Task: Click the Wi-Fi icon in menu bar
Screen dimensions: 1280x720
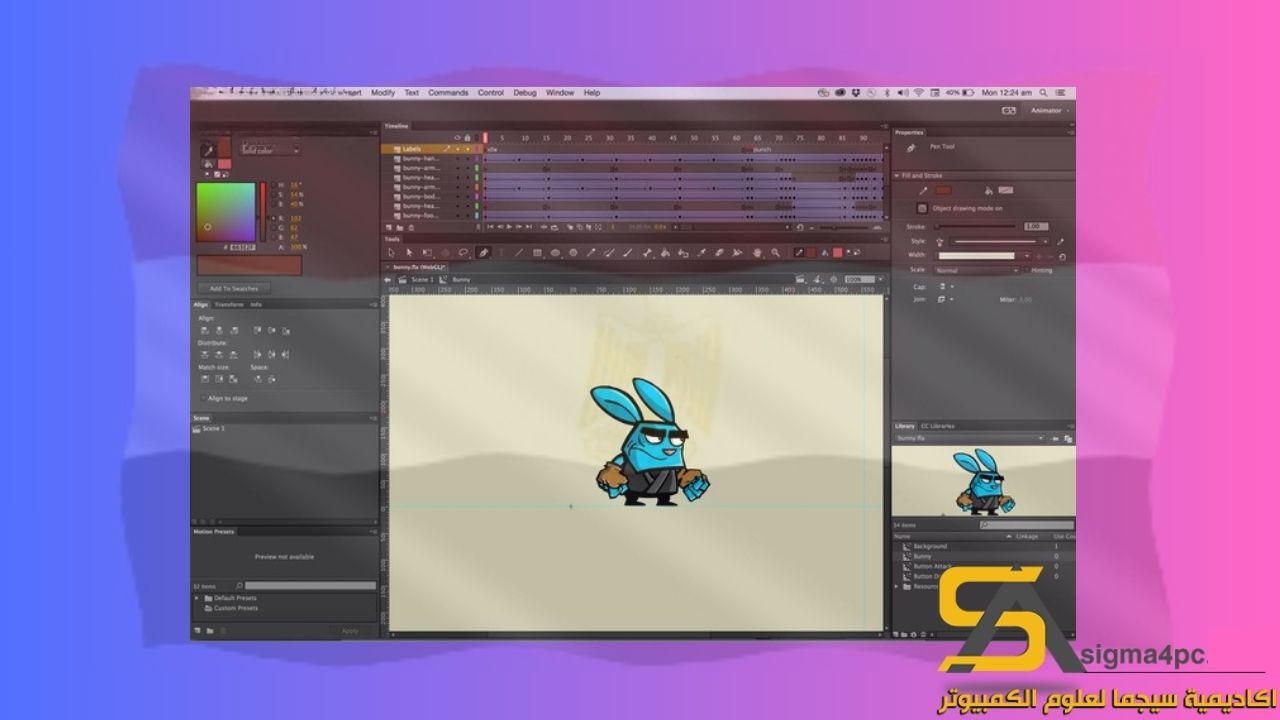Action: 919,93
